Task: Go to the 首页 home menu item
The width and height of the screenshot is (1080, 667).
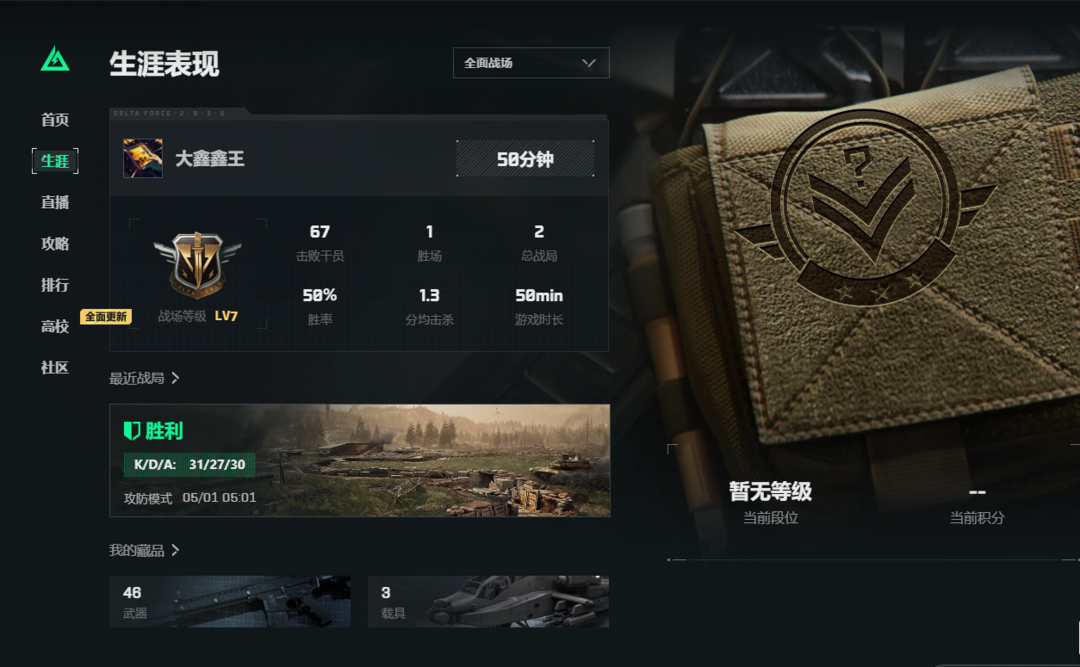Action: click(x=55, y=120)
